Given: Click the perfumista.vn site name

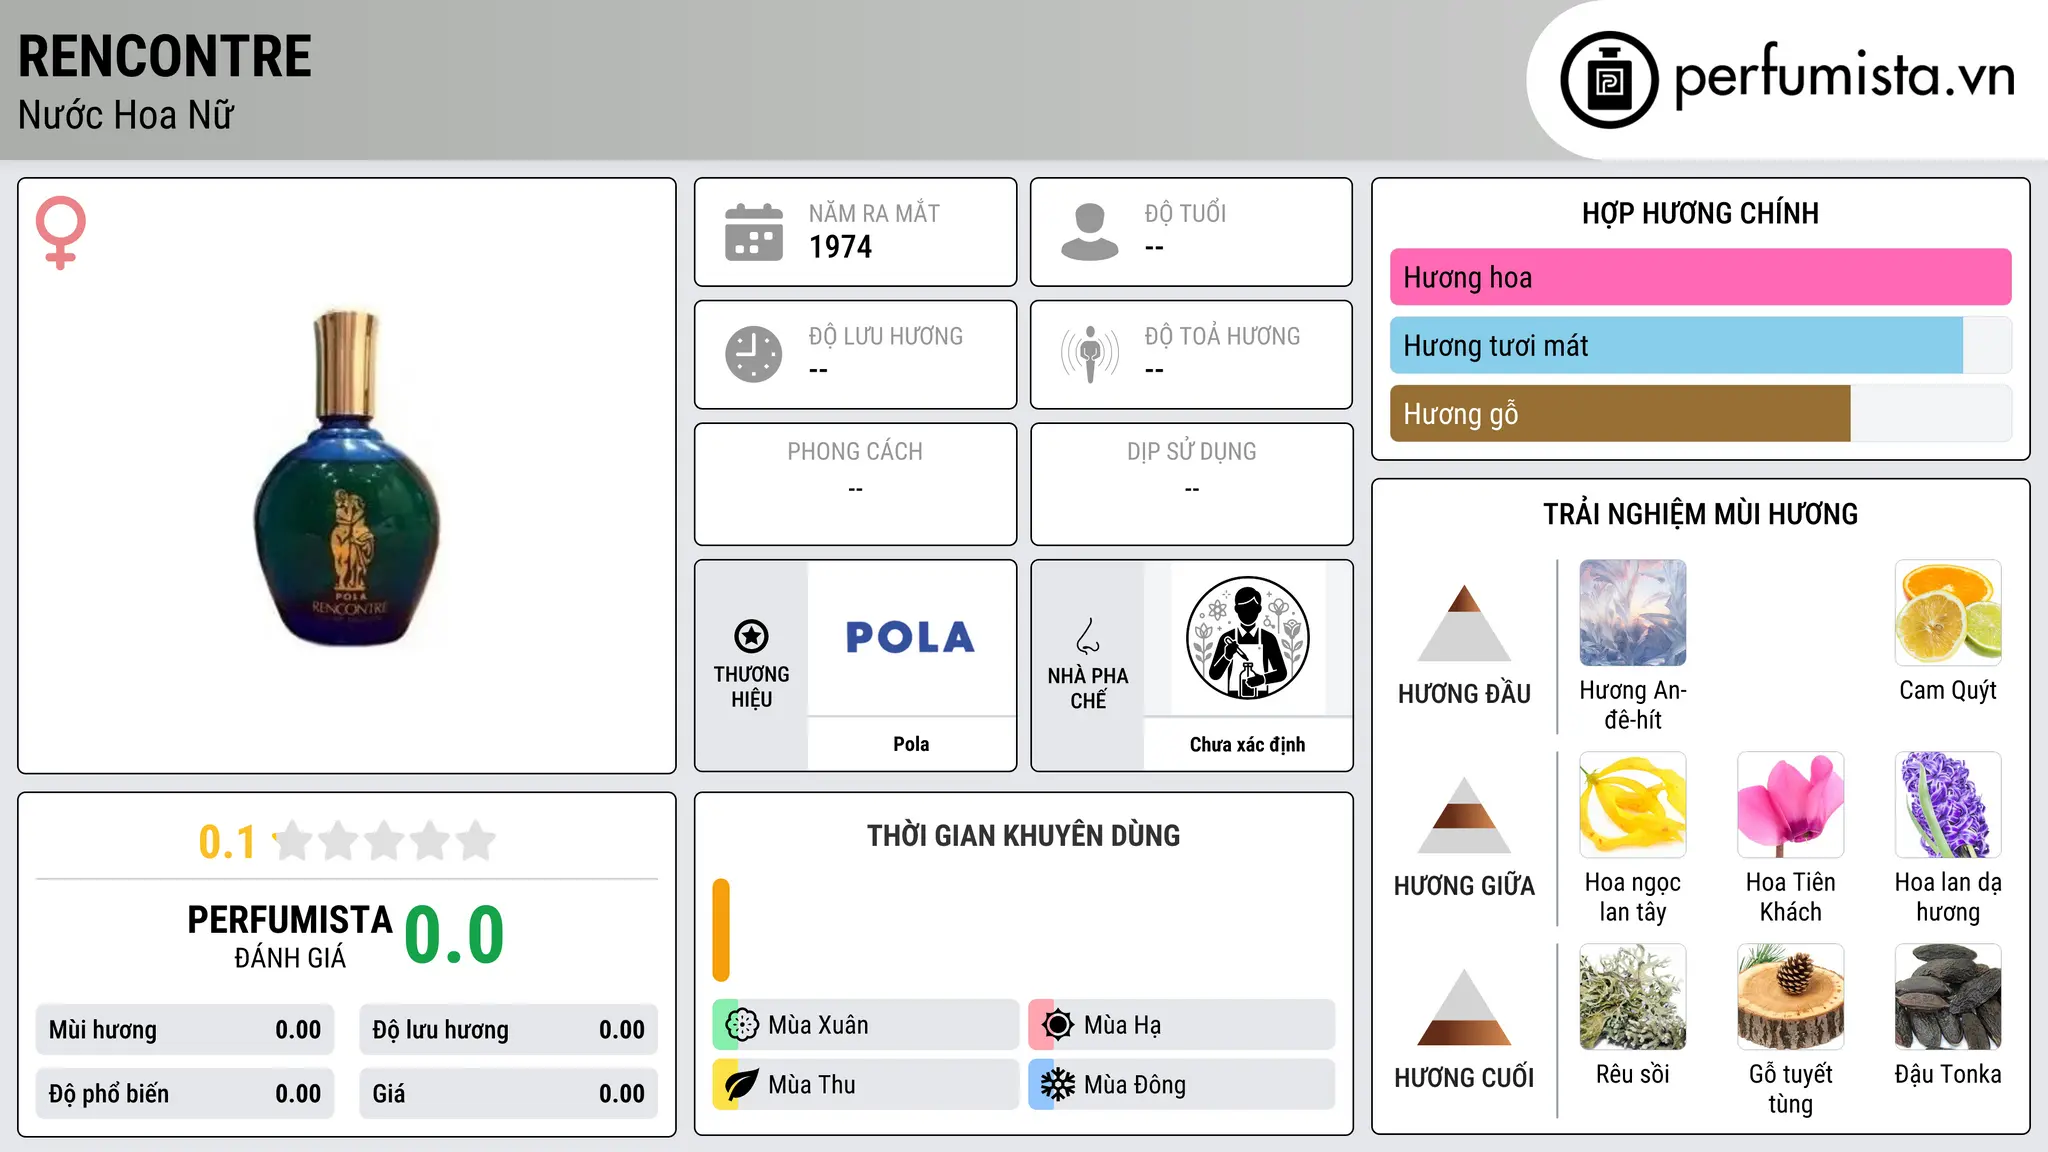Looking at the screenshot, I should click(x=1845, y=76).
